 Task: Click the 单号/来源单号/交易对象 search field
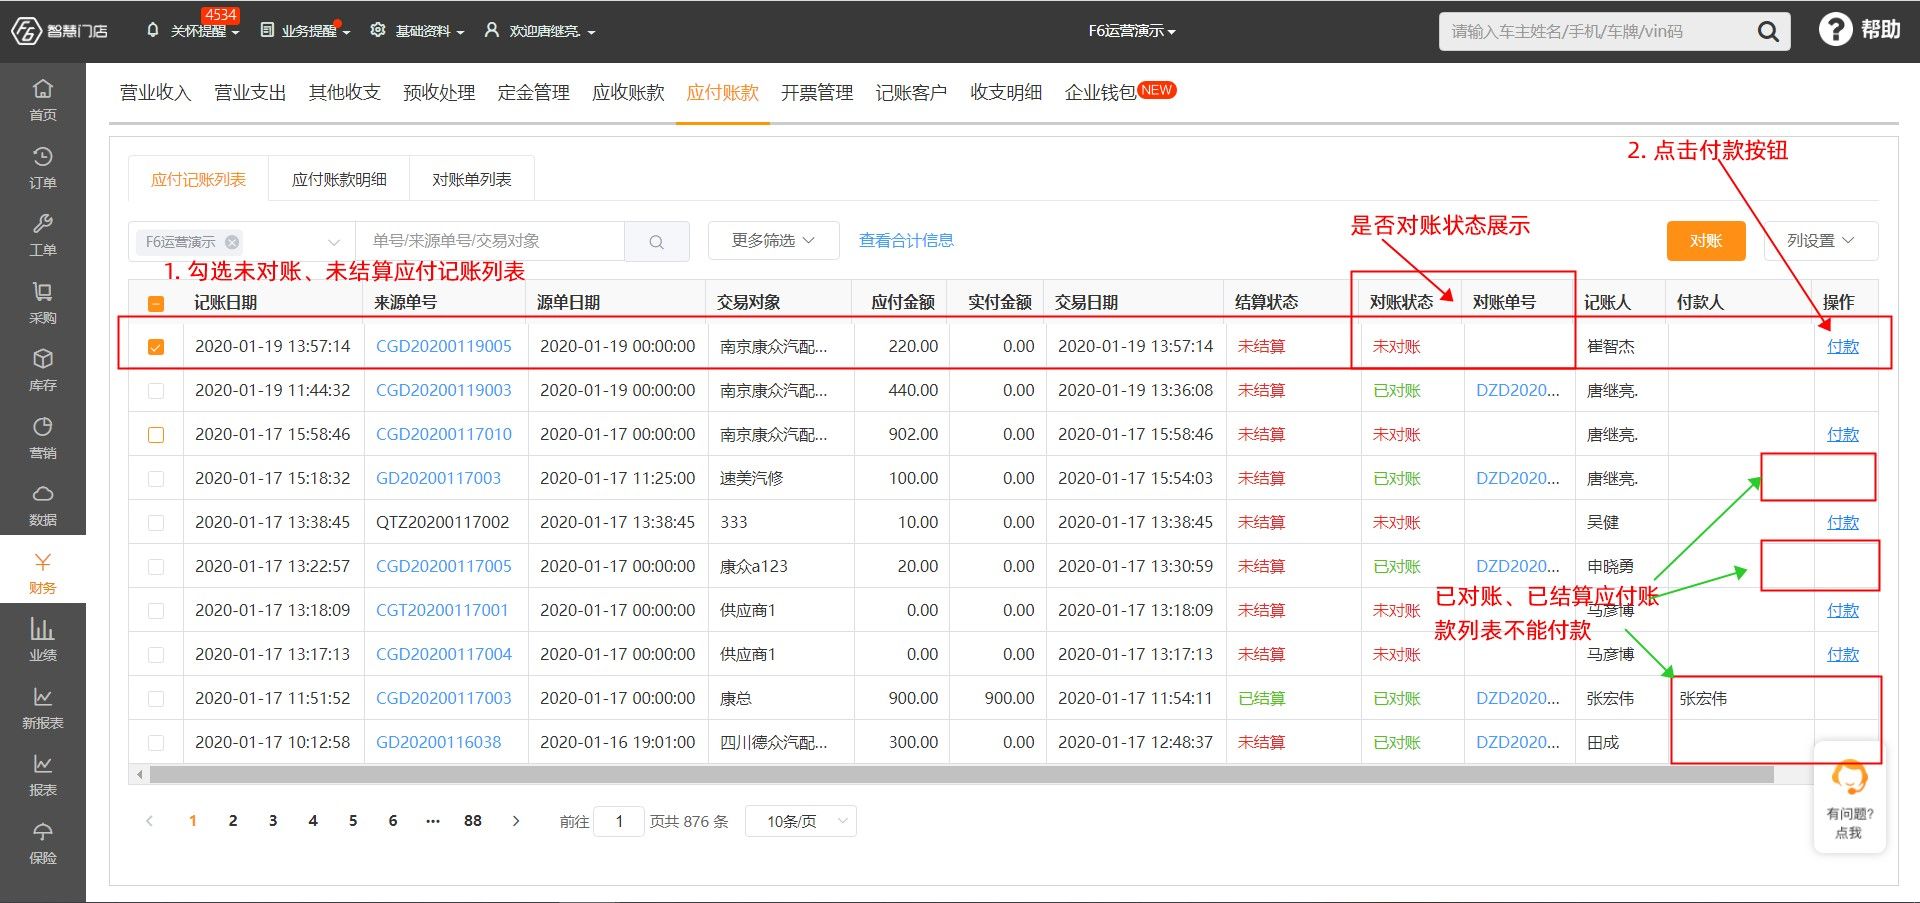(490, 241)
